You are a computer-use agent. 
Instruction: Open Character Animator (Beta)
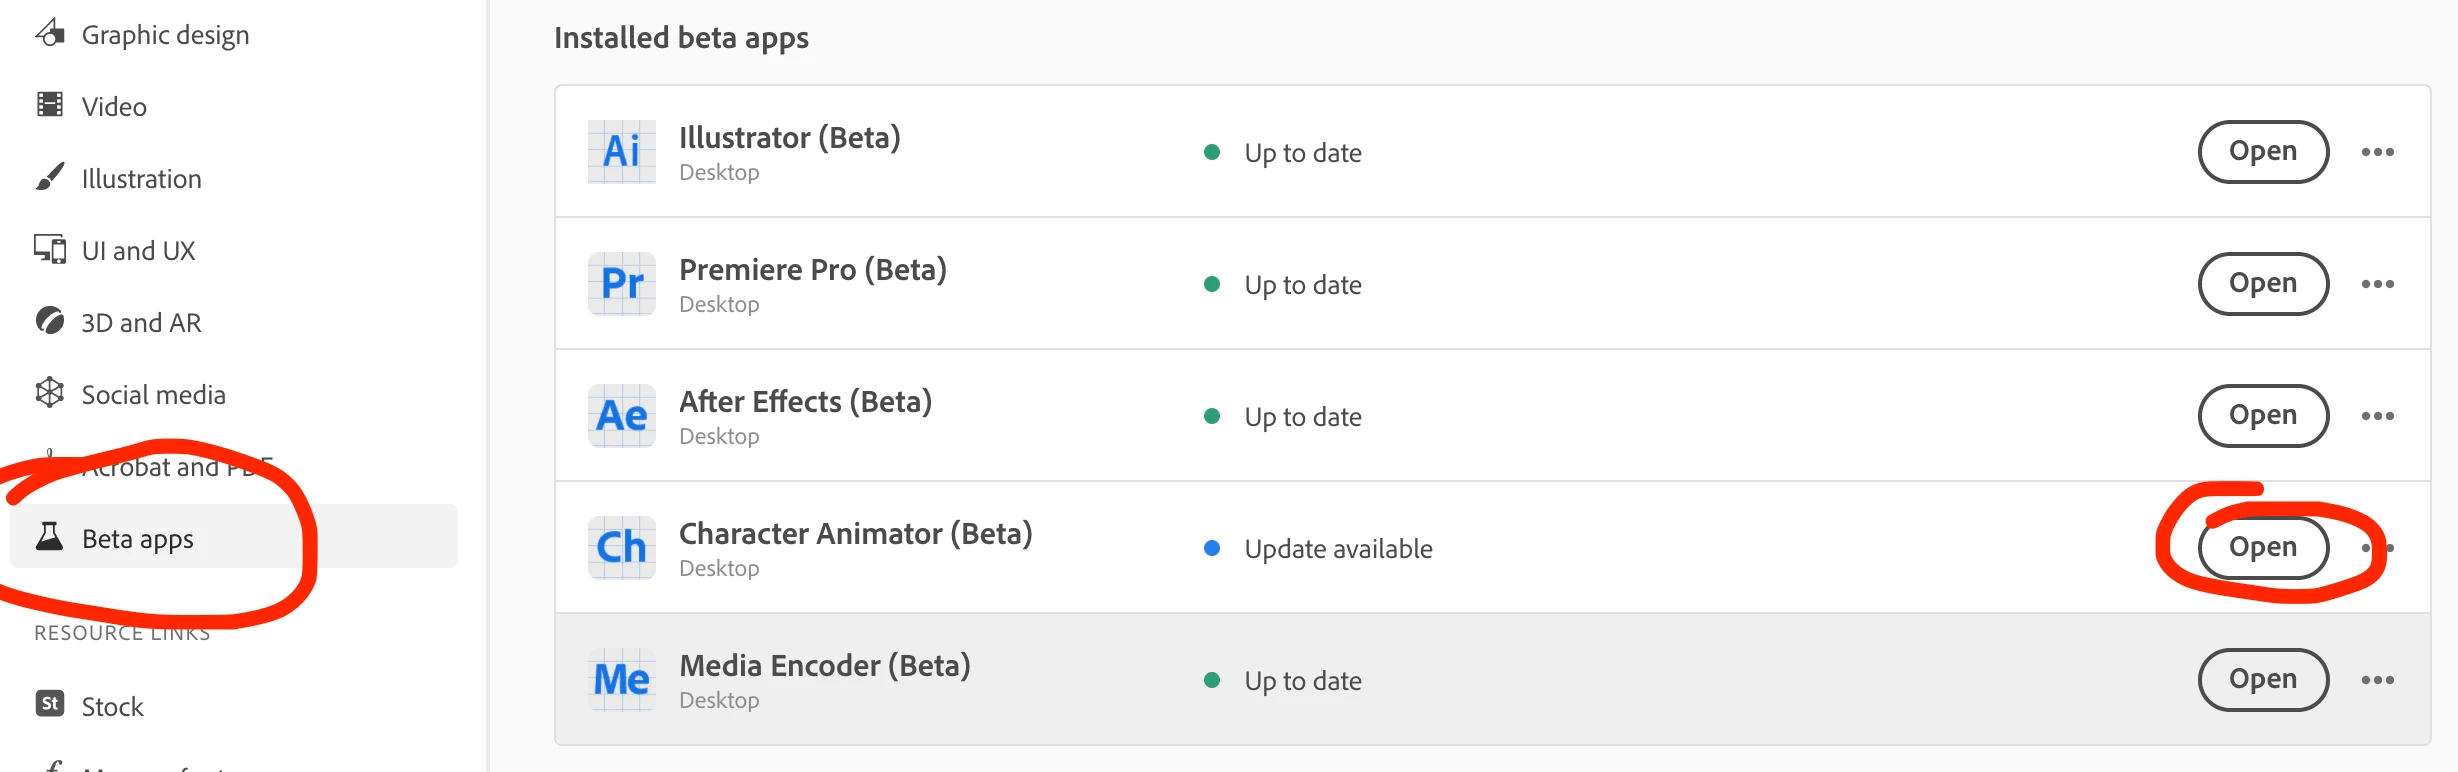pos(2262,548)
